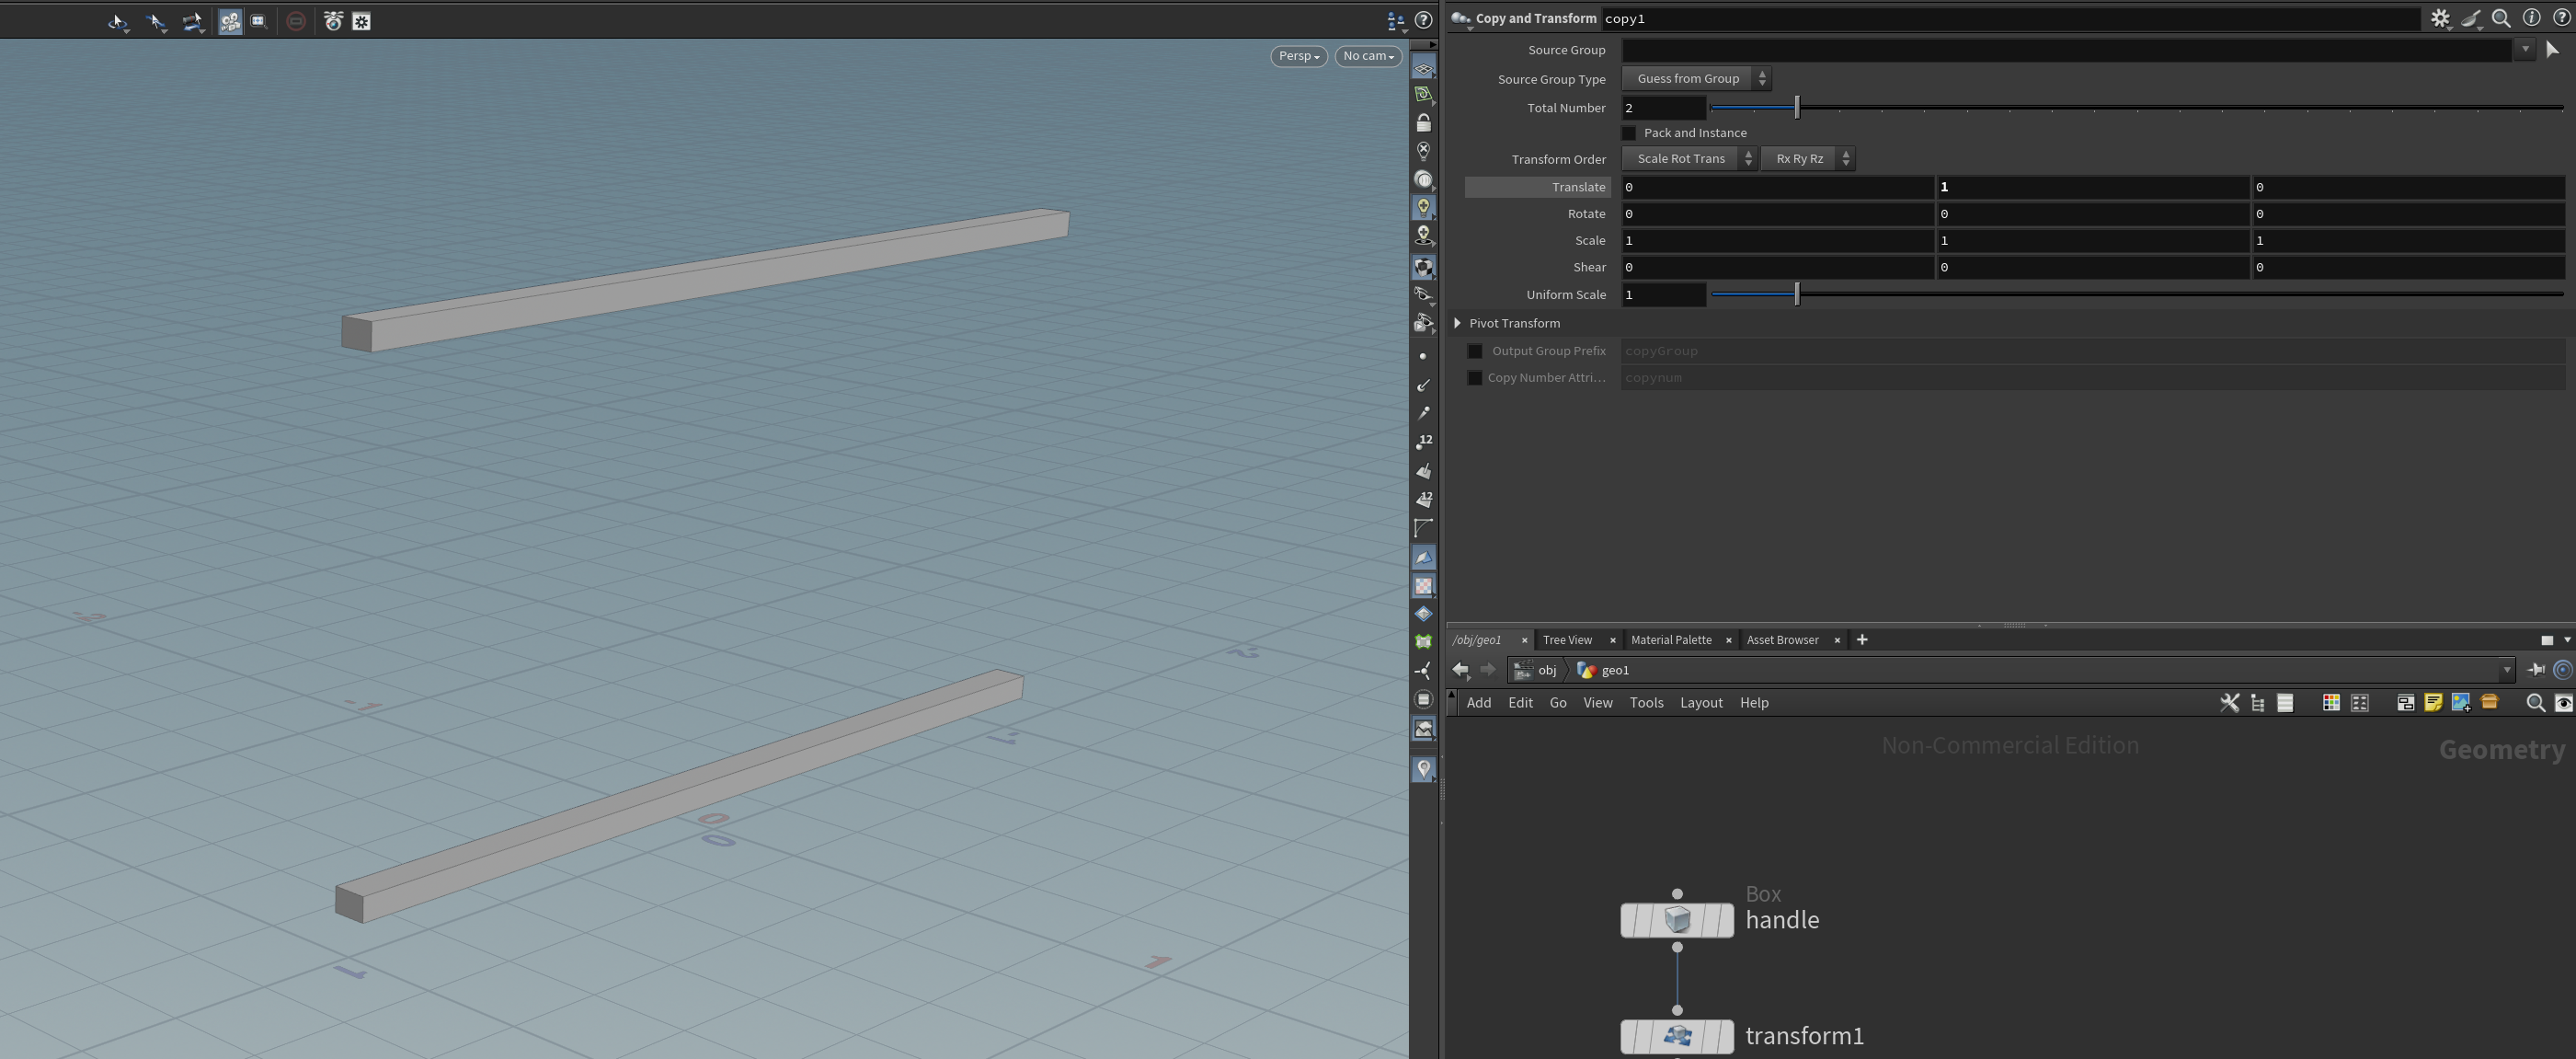Expand the Pivot Transform section
The width and height of the screenshot is (2576, 1059).
click(x=1458, y=323)
